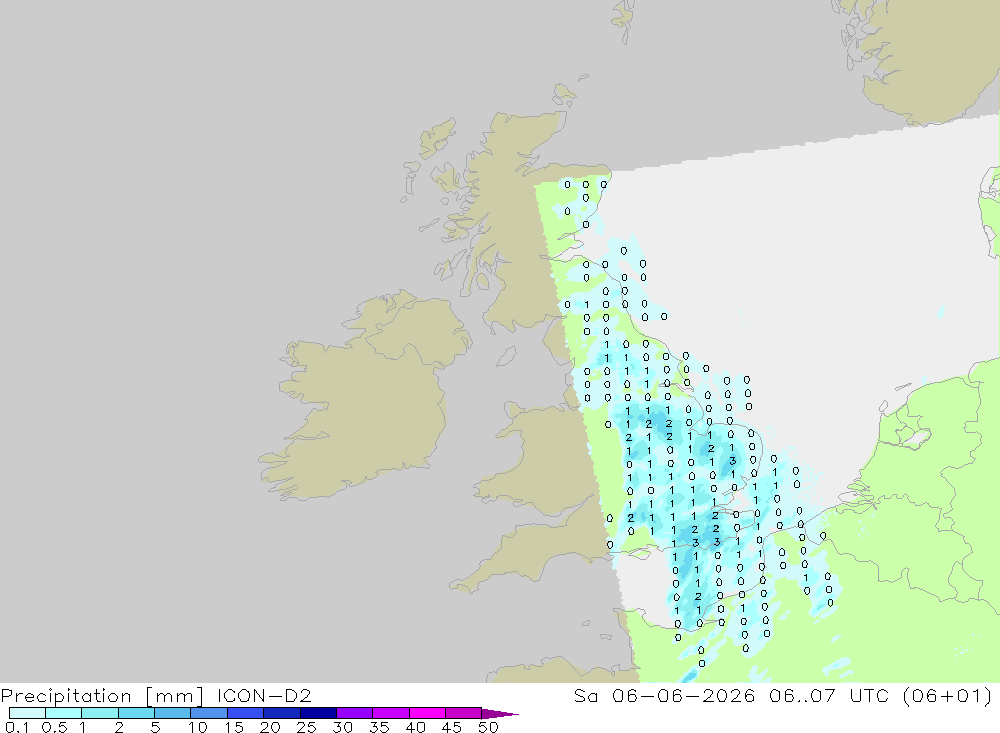Click the '0.1' legend label
Image resolution: width=1000 pixels, height=733 pixels.
[17, 727]
